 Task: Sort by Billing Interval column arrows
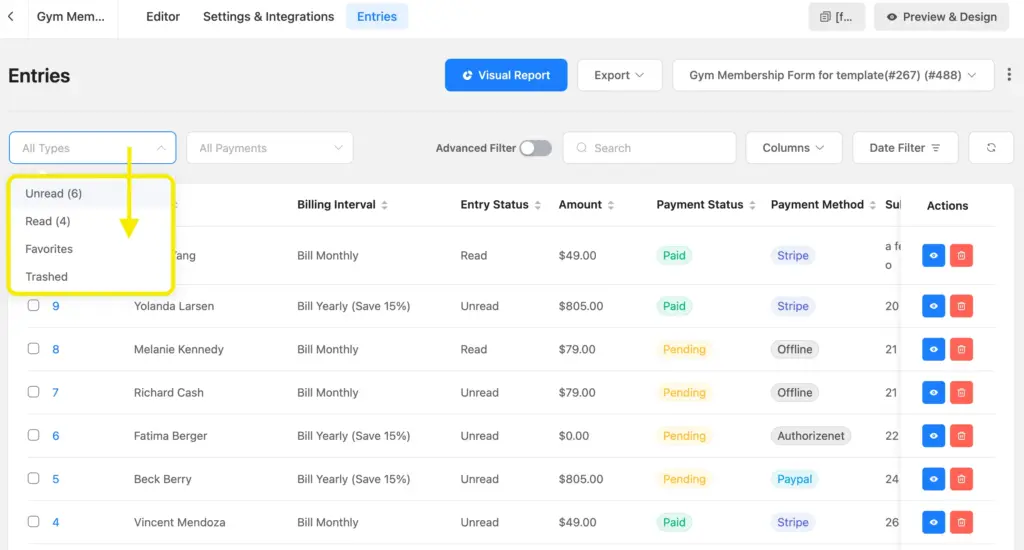[x=385, y=205]
